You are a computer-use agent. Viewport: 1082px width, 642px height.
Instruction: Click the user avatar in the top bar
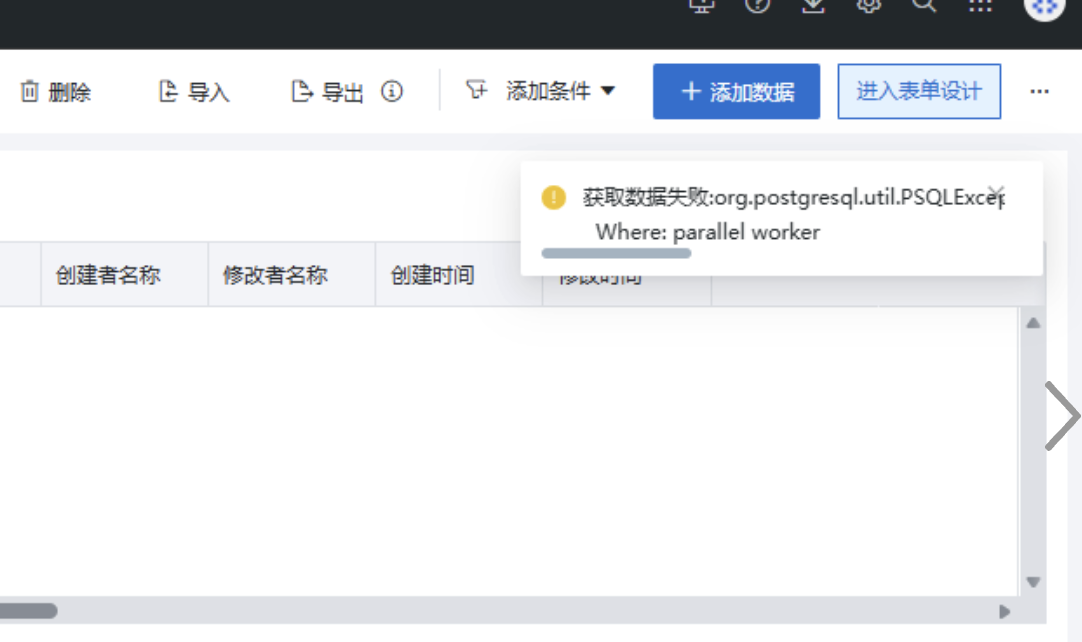[x=1044, y=9]
